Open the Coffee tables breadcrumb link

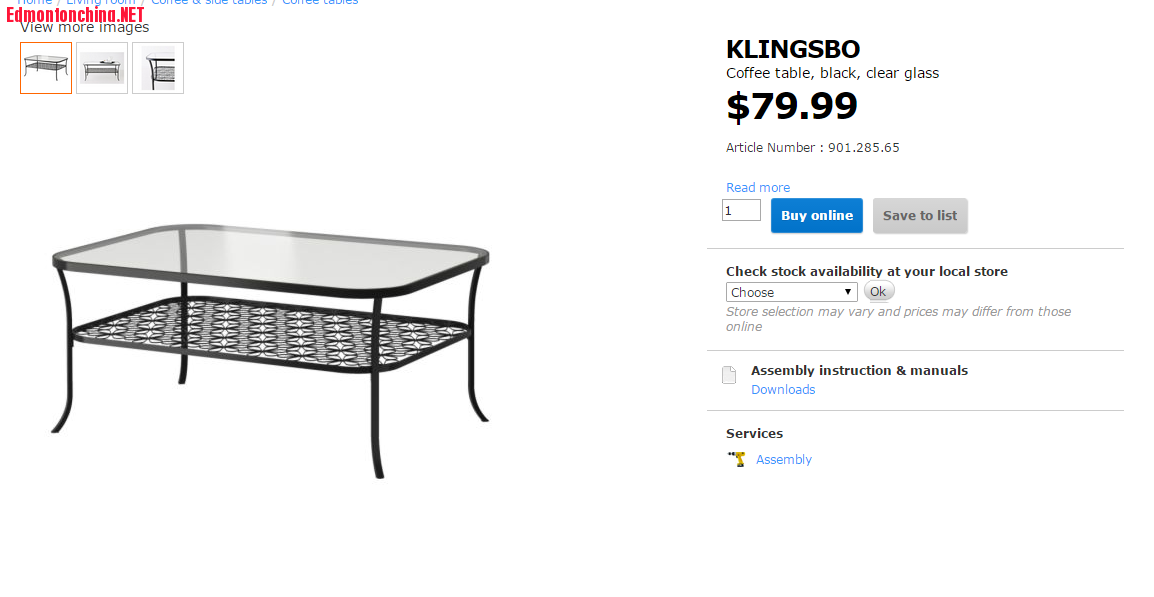pos(320,2)
